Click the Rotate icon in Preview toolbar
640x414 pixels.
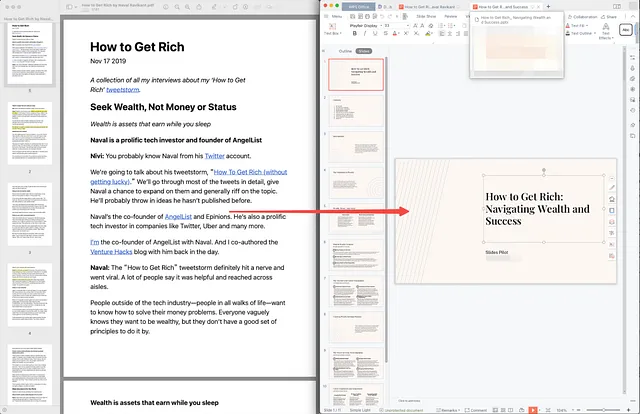[235, 7]
